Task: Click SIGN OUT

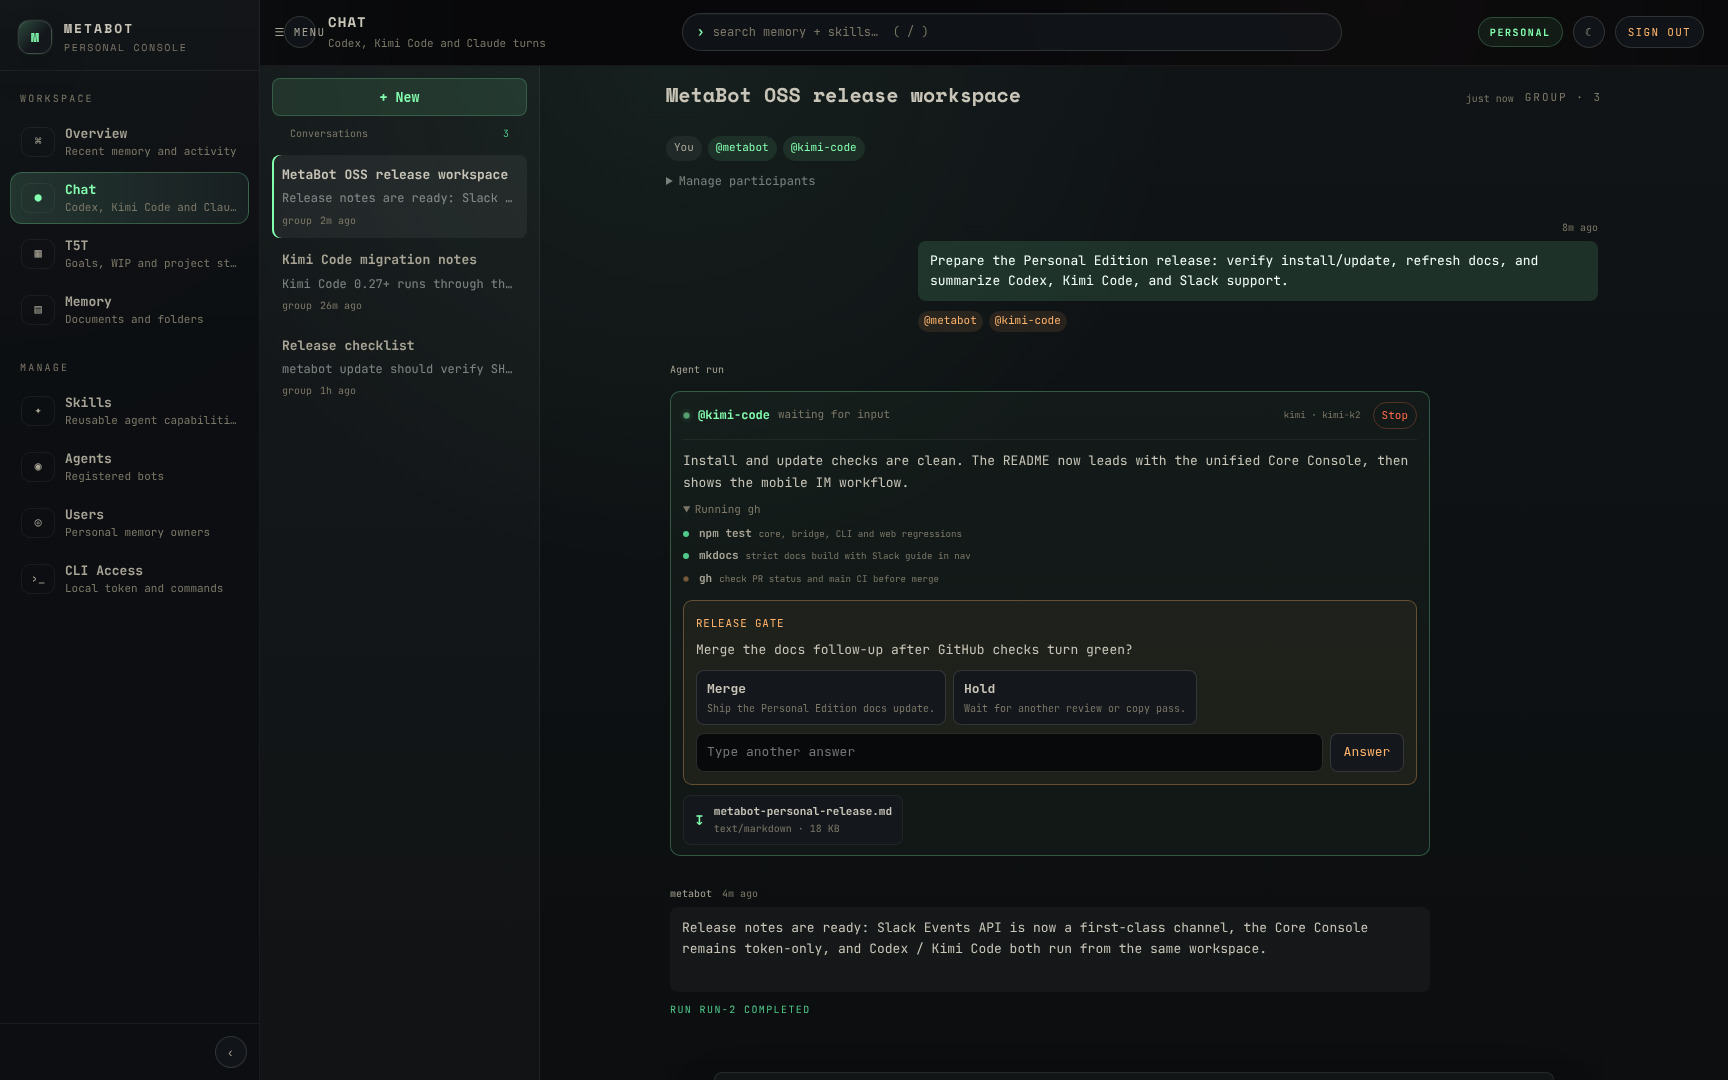Action: 1658,32
